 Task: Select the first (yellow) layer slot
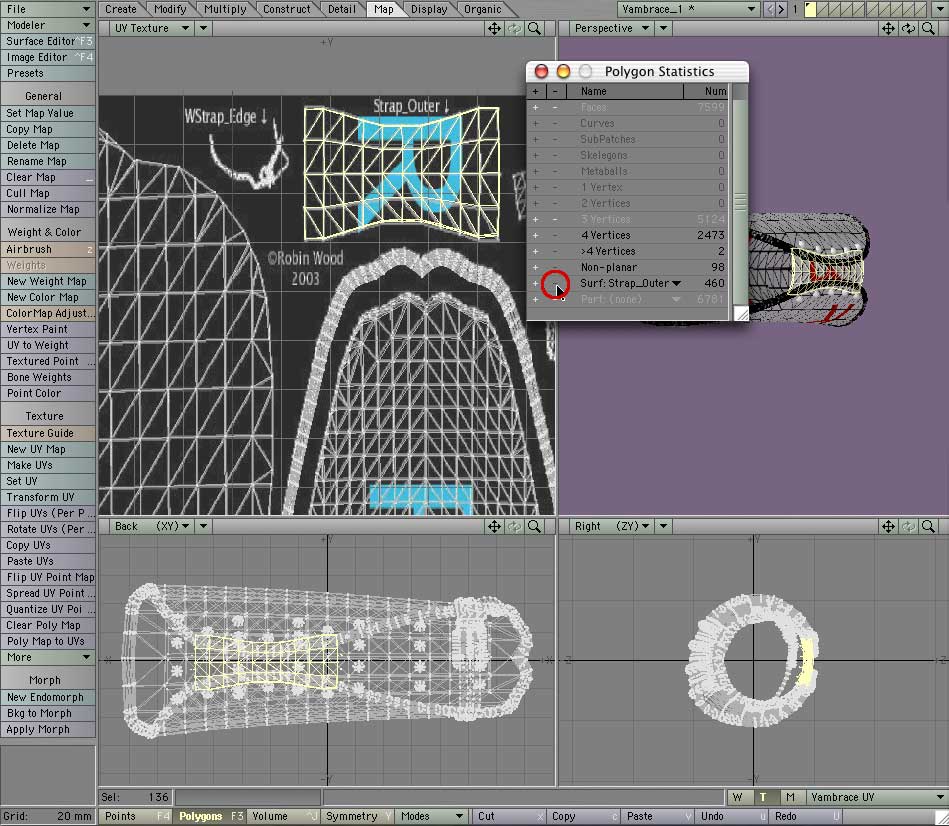click(810, 9)
